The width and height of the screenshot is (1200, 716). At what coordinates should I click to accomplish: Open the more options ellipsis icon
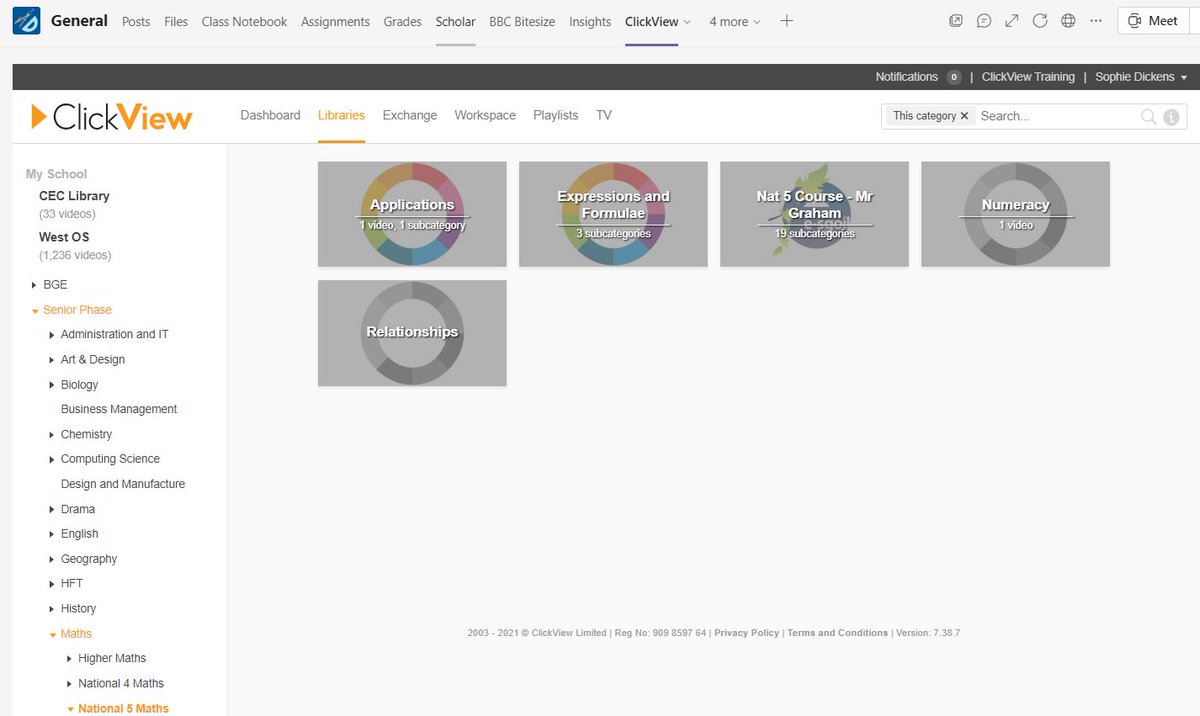[x=1097, y=21]
